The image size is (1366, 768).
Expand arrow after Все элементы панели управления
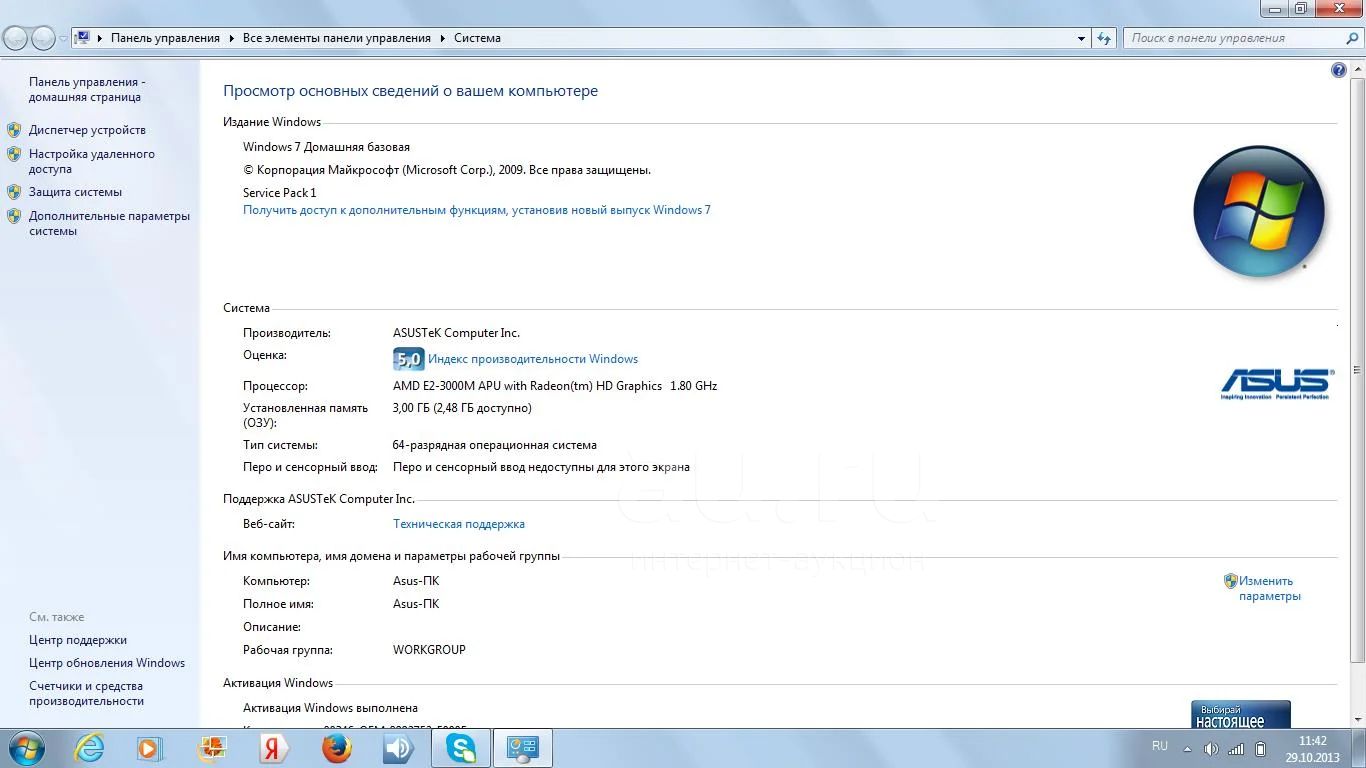pos(442,38)
